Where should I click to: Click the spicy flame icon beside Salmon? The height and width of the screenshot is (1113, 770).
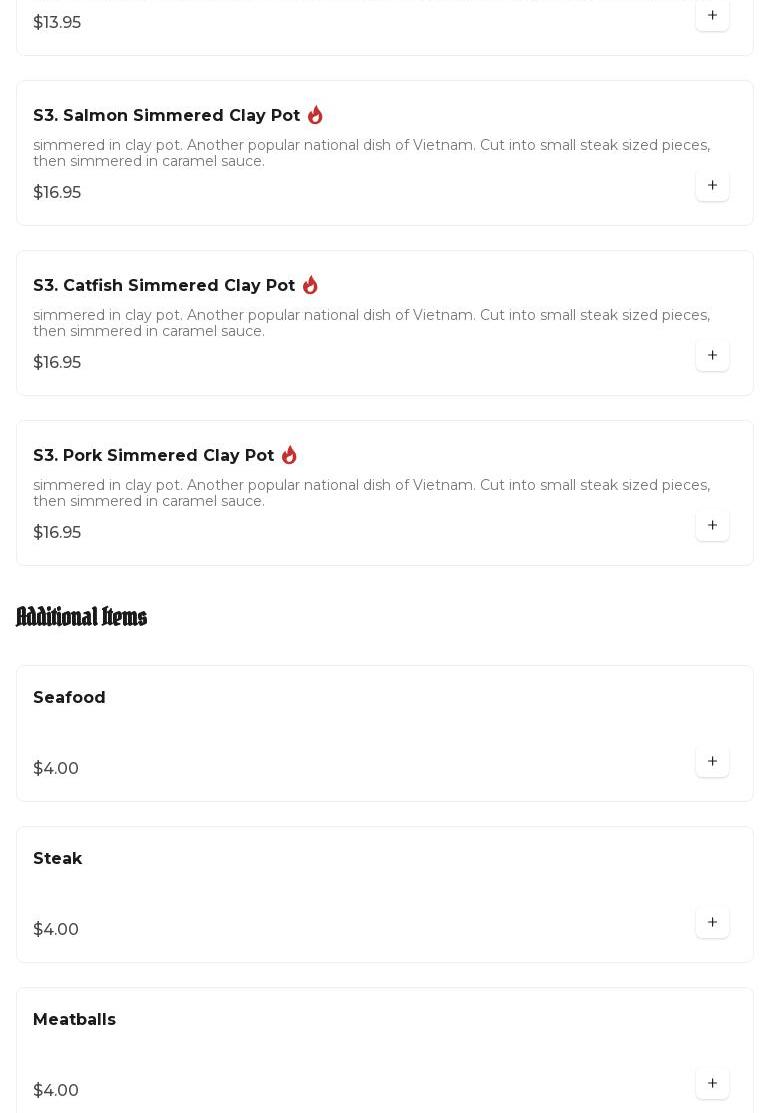tap(315, 115)
